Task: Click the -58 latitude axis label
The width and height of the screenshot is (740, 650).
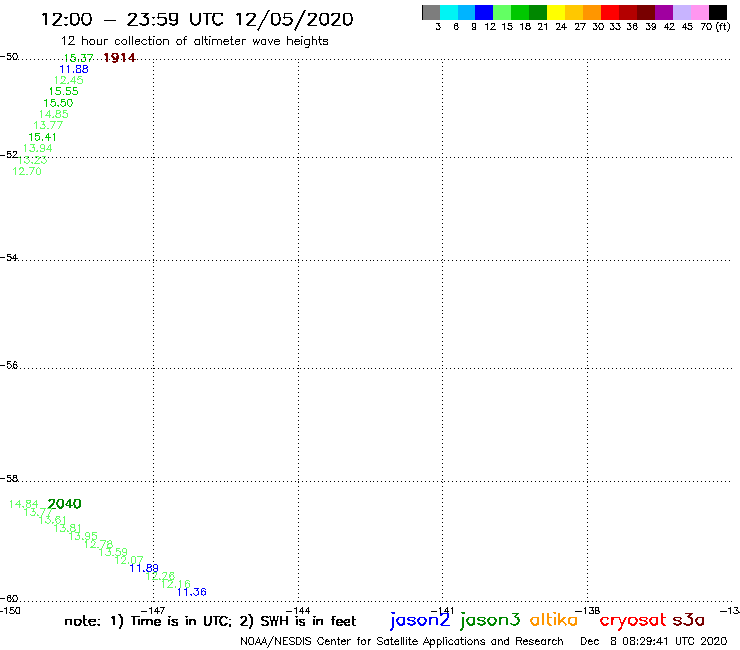Action: 9,479
